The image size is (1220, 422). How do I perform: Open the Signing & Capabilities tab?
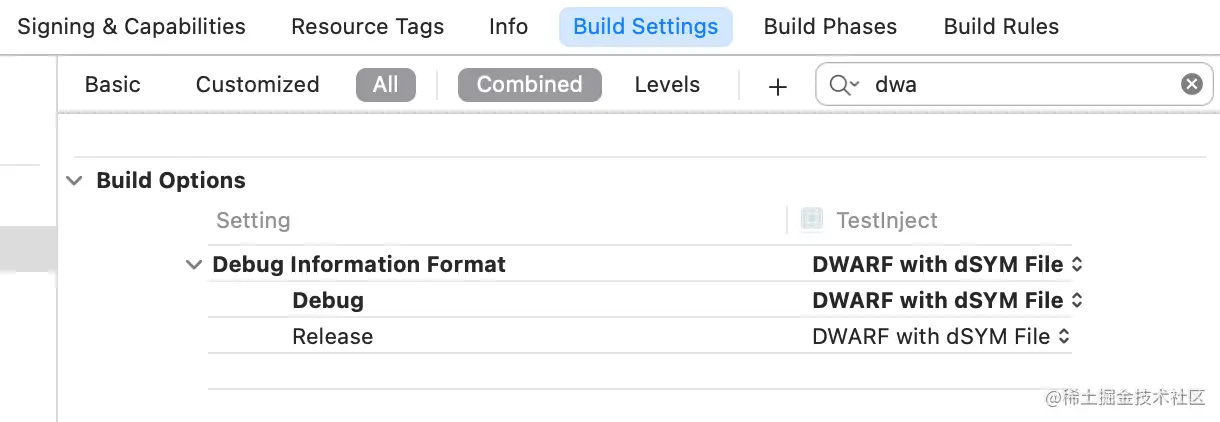click(131, 27)
